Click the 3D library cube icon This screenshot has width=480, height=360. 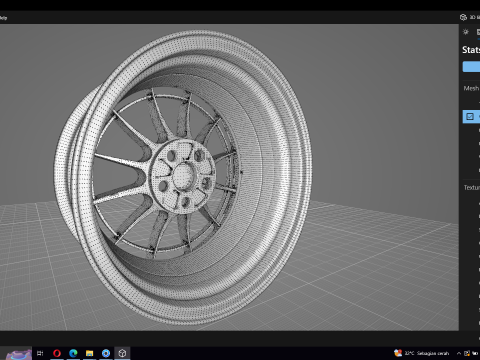[463, 17]
